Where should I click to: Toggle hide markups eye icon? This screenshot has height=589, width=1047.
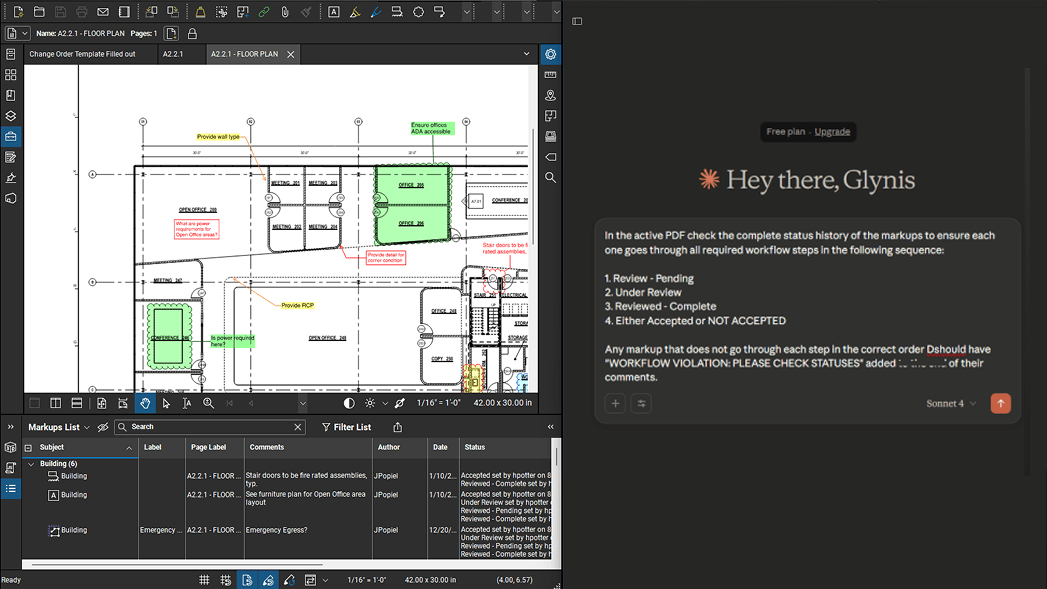(102, 427)
